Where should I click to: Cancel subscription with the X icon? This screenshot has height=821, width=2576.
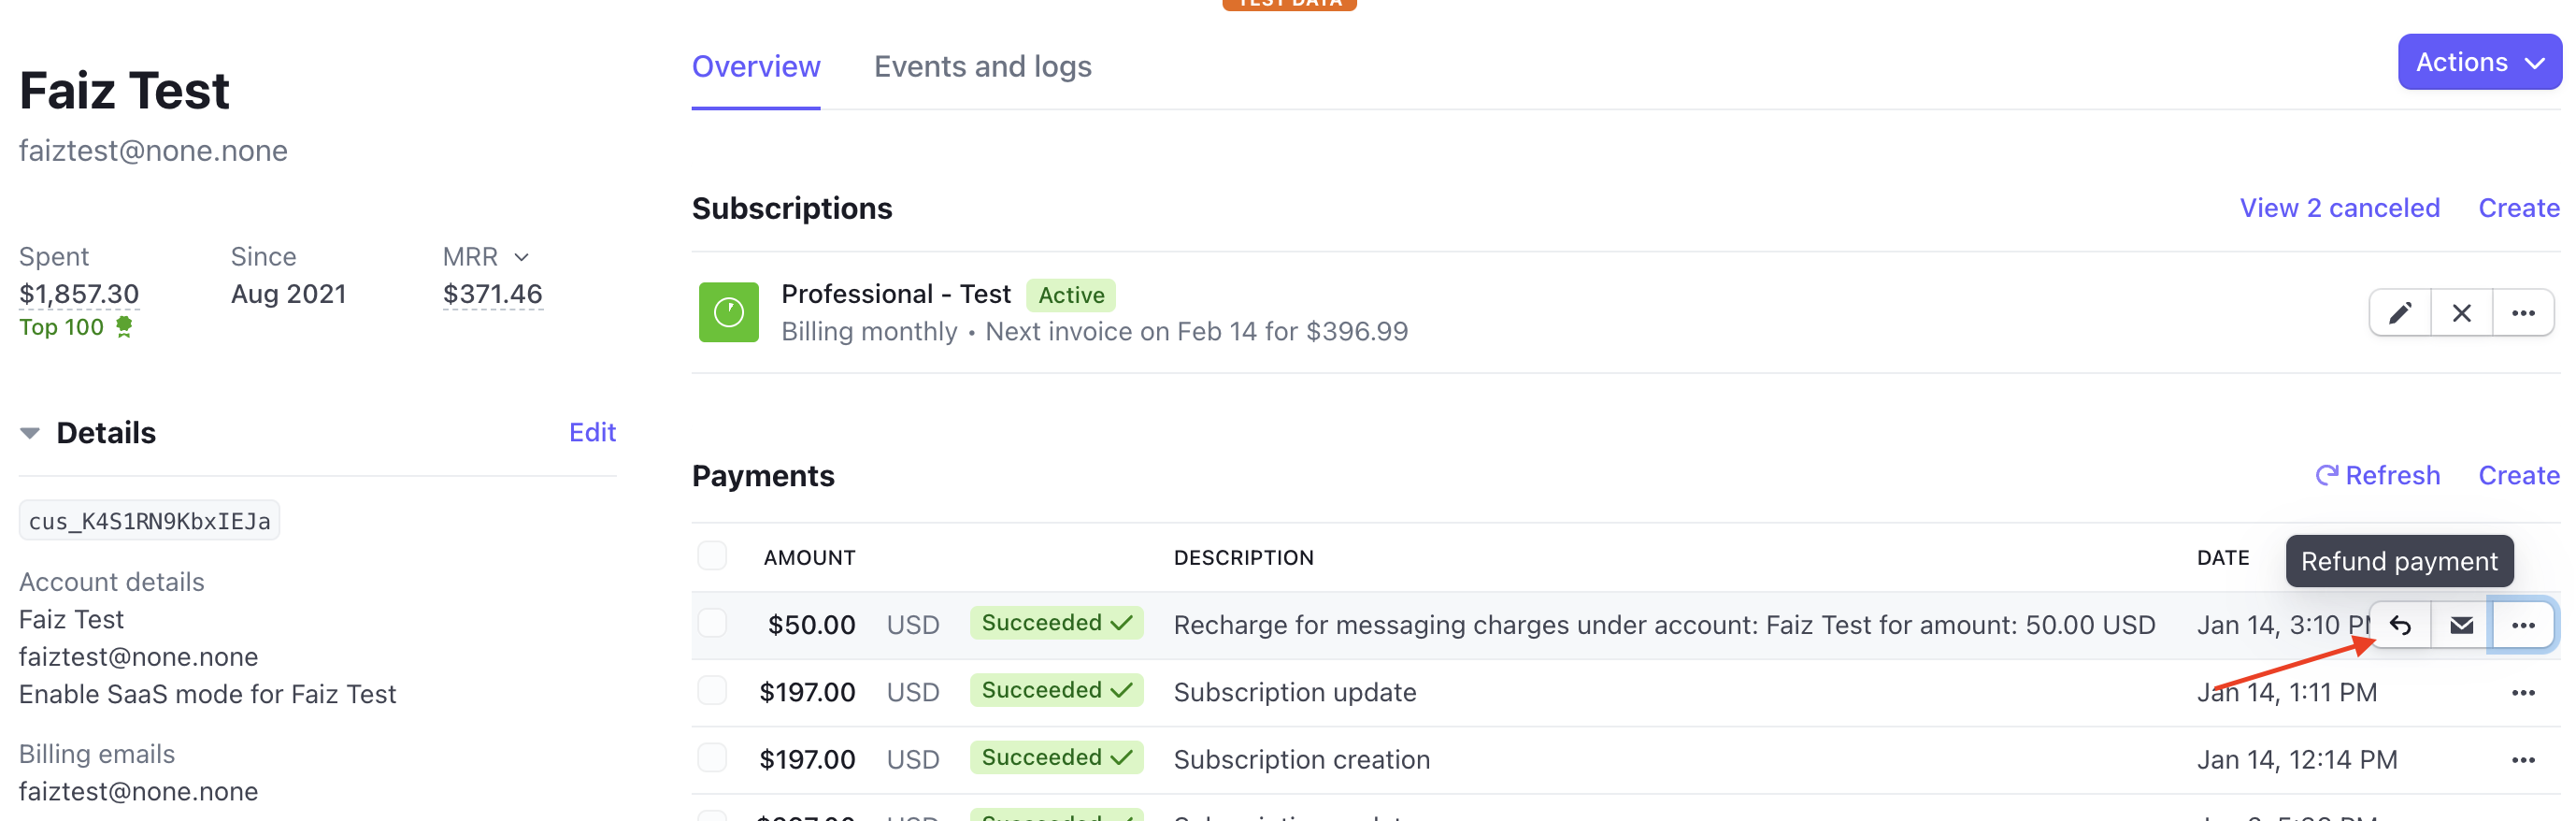pos(2461,314)
